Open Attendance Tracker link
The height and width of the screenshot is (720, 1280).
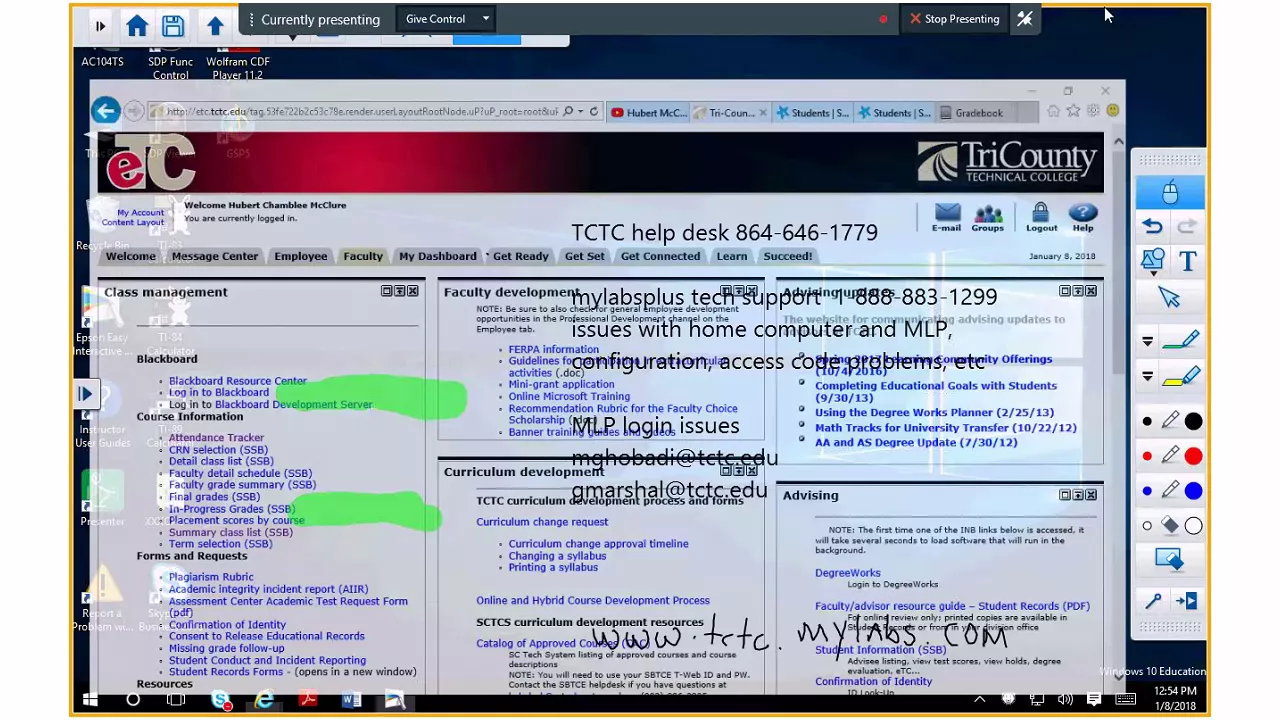coord(216,438)
